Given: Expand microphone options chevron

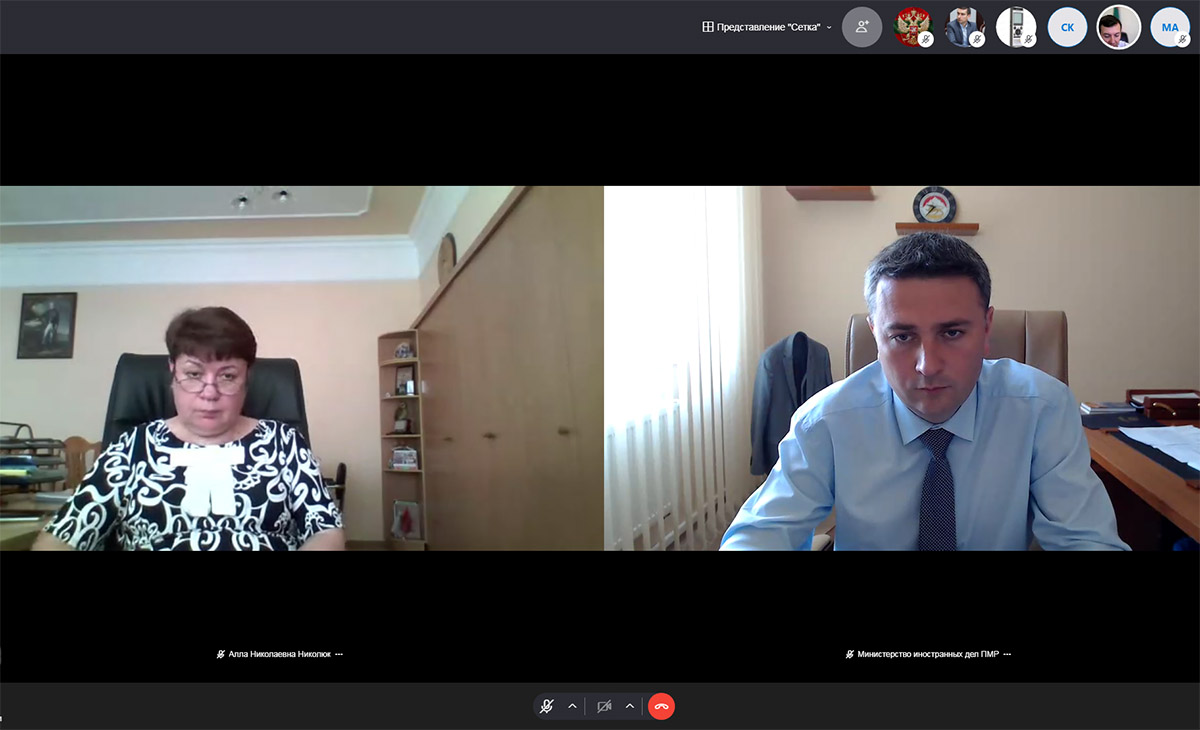Looking at the screenshot, I should tap(572, 706).
